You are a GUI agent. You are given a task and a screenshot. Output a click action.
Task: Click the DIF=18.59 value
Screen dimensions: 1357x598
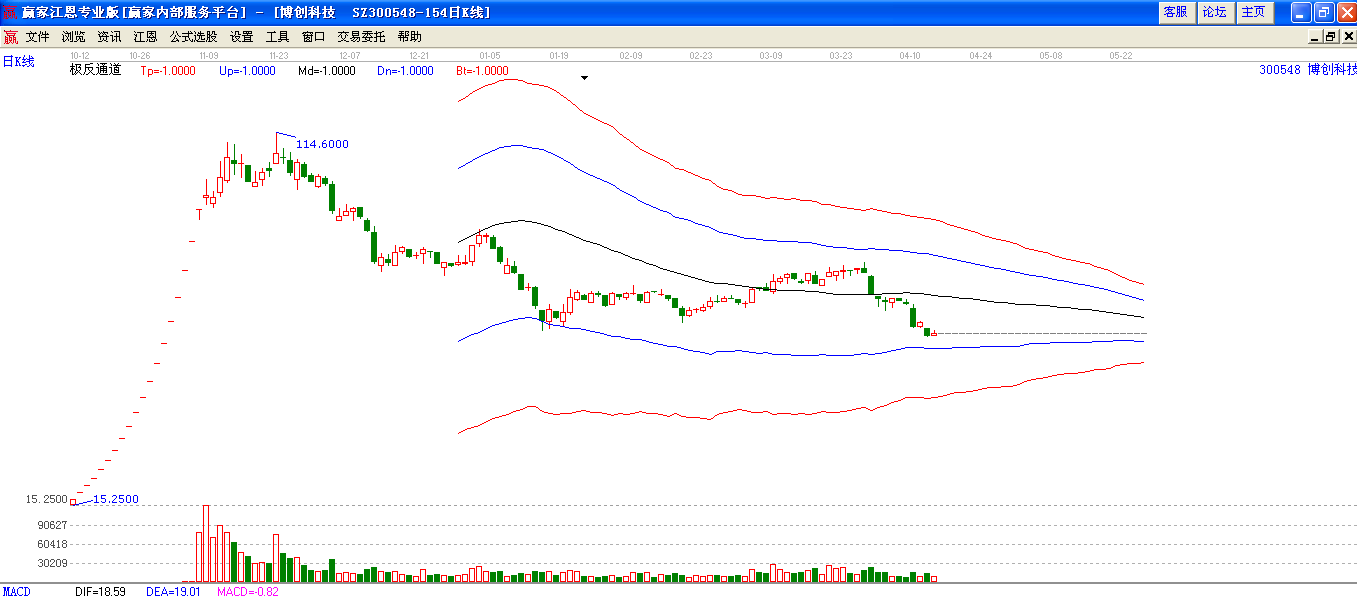click(x=100, y=592)
